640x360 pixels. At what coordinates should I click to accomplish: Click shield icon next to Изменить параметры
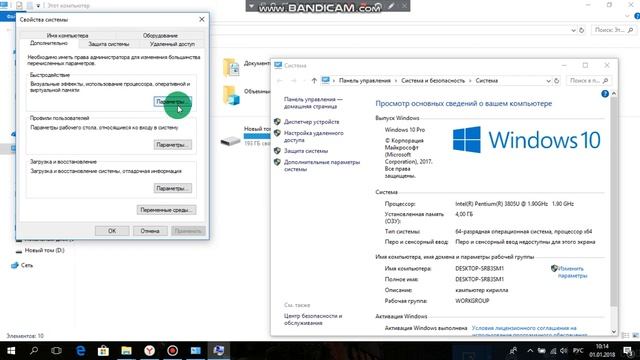(x=554, y=268)
